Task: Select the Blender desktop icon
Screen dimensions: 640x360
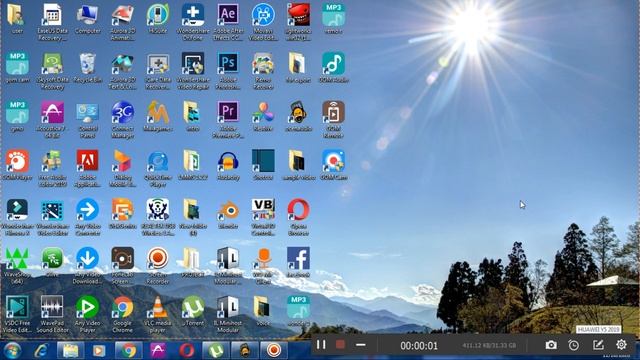Action: coord(228,213)
